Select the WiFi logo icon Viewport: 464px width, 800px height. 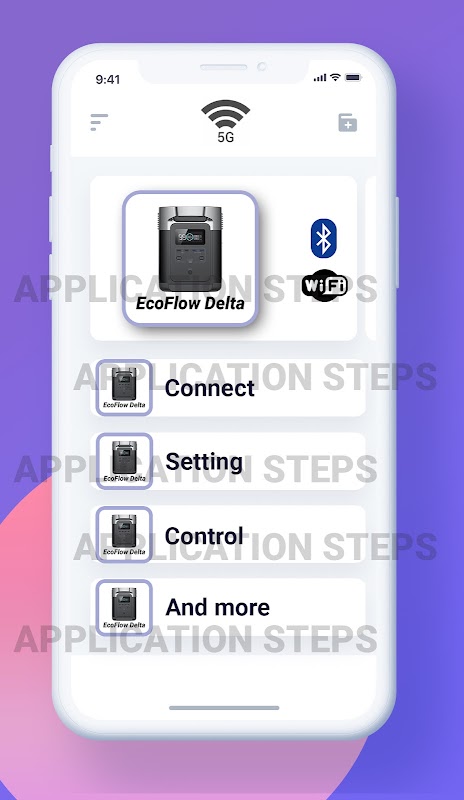click(x=325, y=285)
